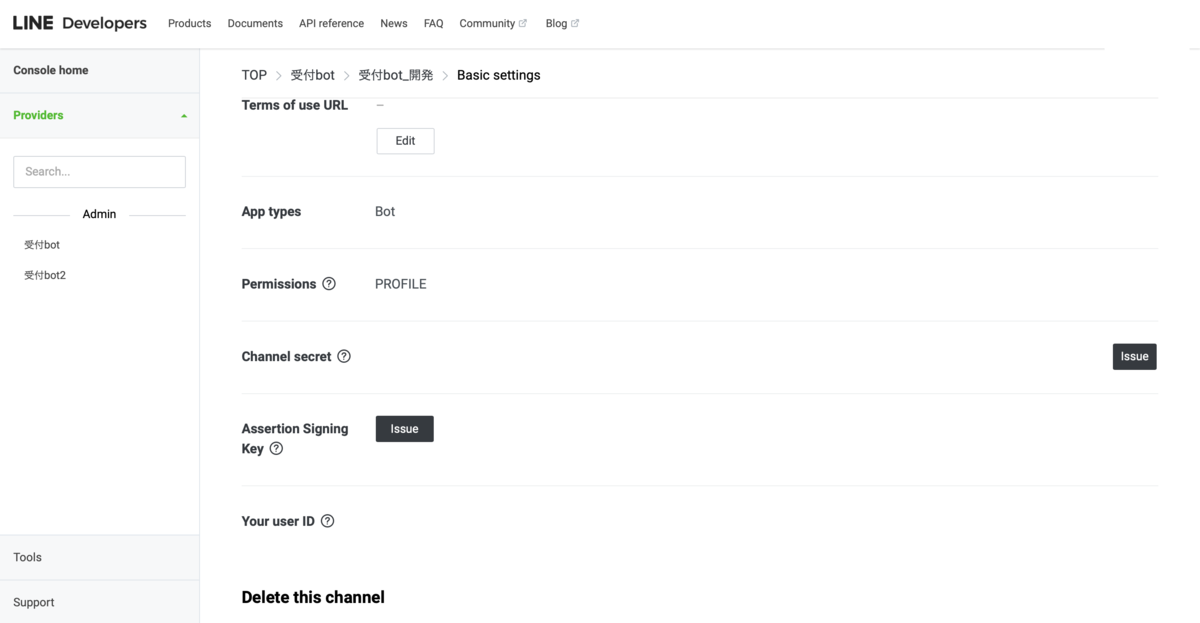Issue an Assertion Signing Key

tap(404, 429)
